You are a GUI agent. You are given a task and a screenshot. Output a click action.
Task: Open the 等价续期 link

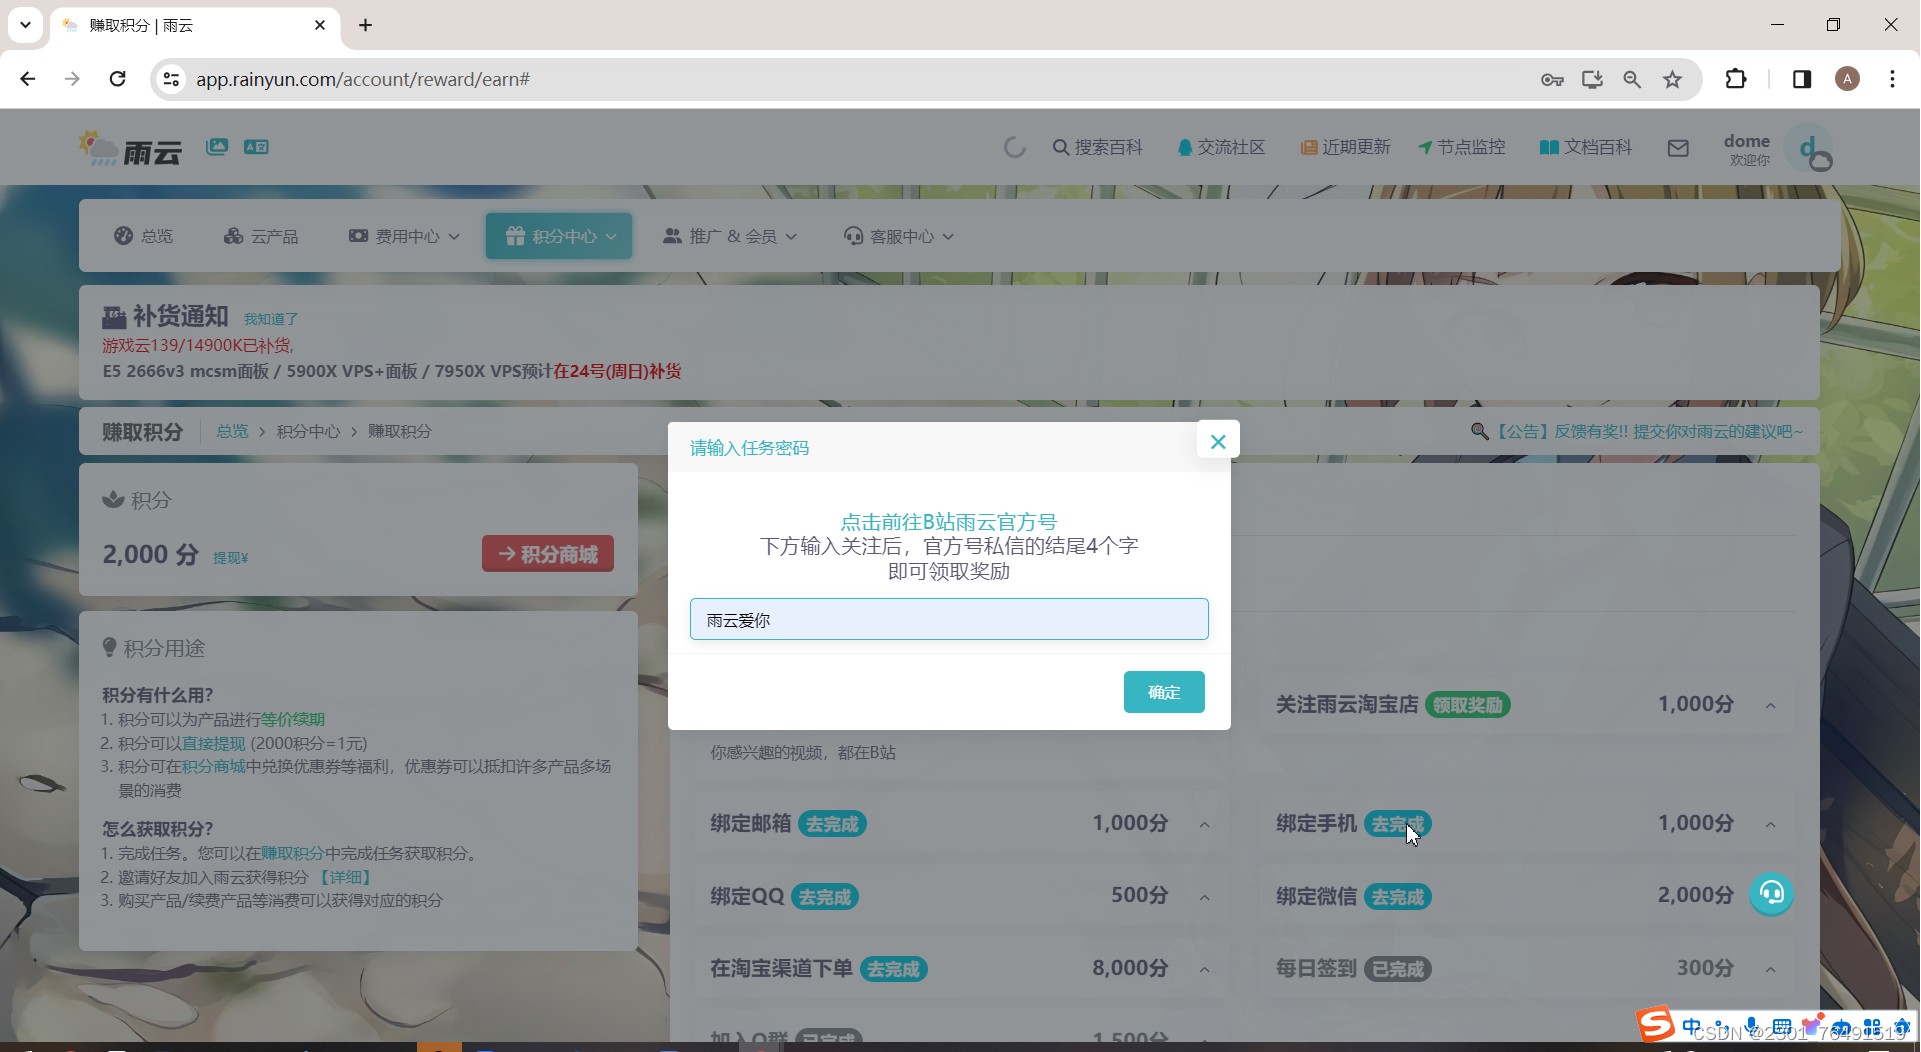[293, 719]
